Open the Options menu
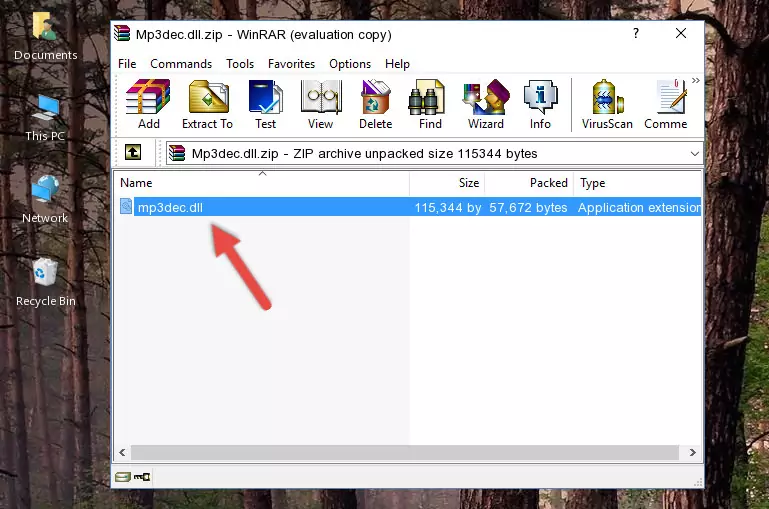This screenshot has width=769, height=509. point(350,64)
